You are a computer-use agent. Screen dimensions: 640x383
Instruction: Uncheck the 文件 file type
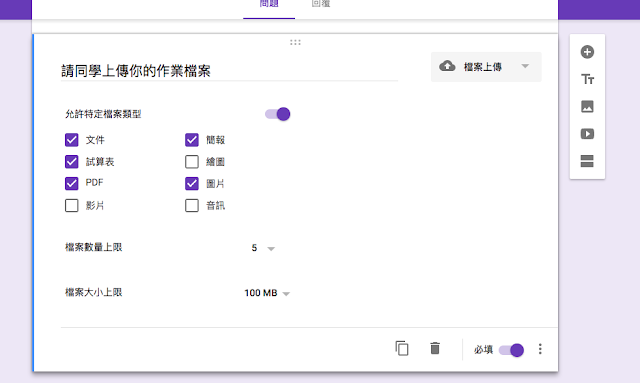71,140
